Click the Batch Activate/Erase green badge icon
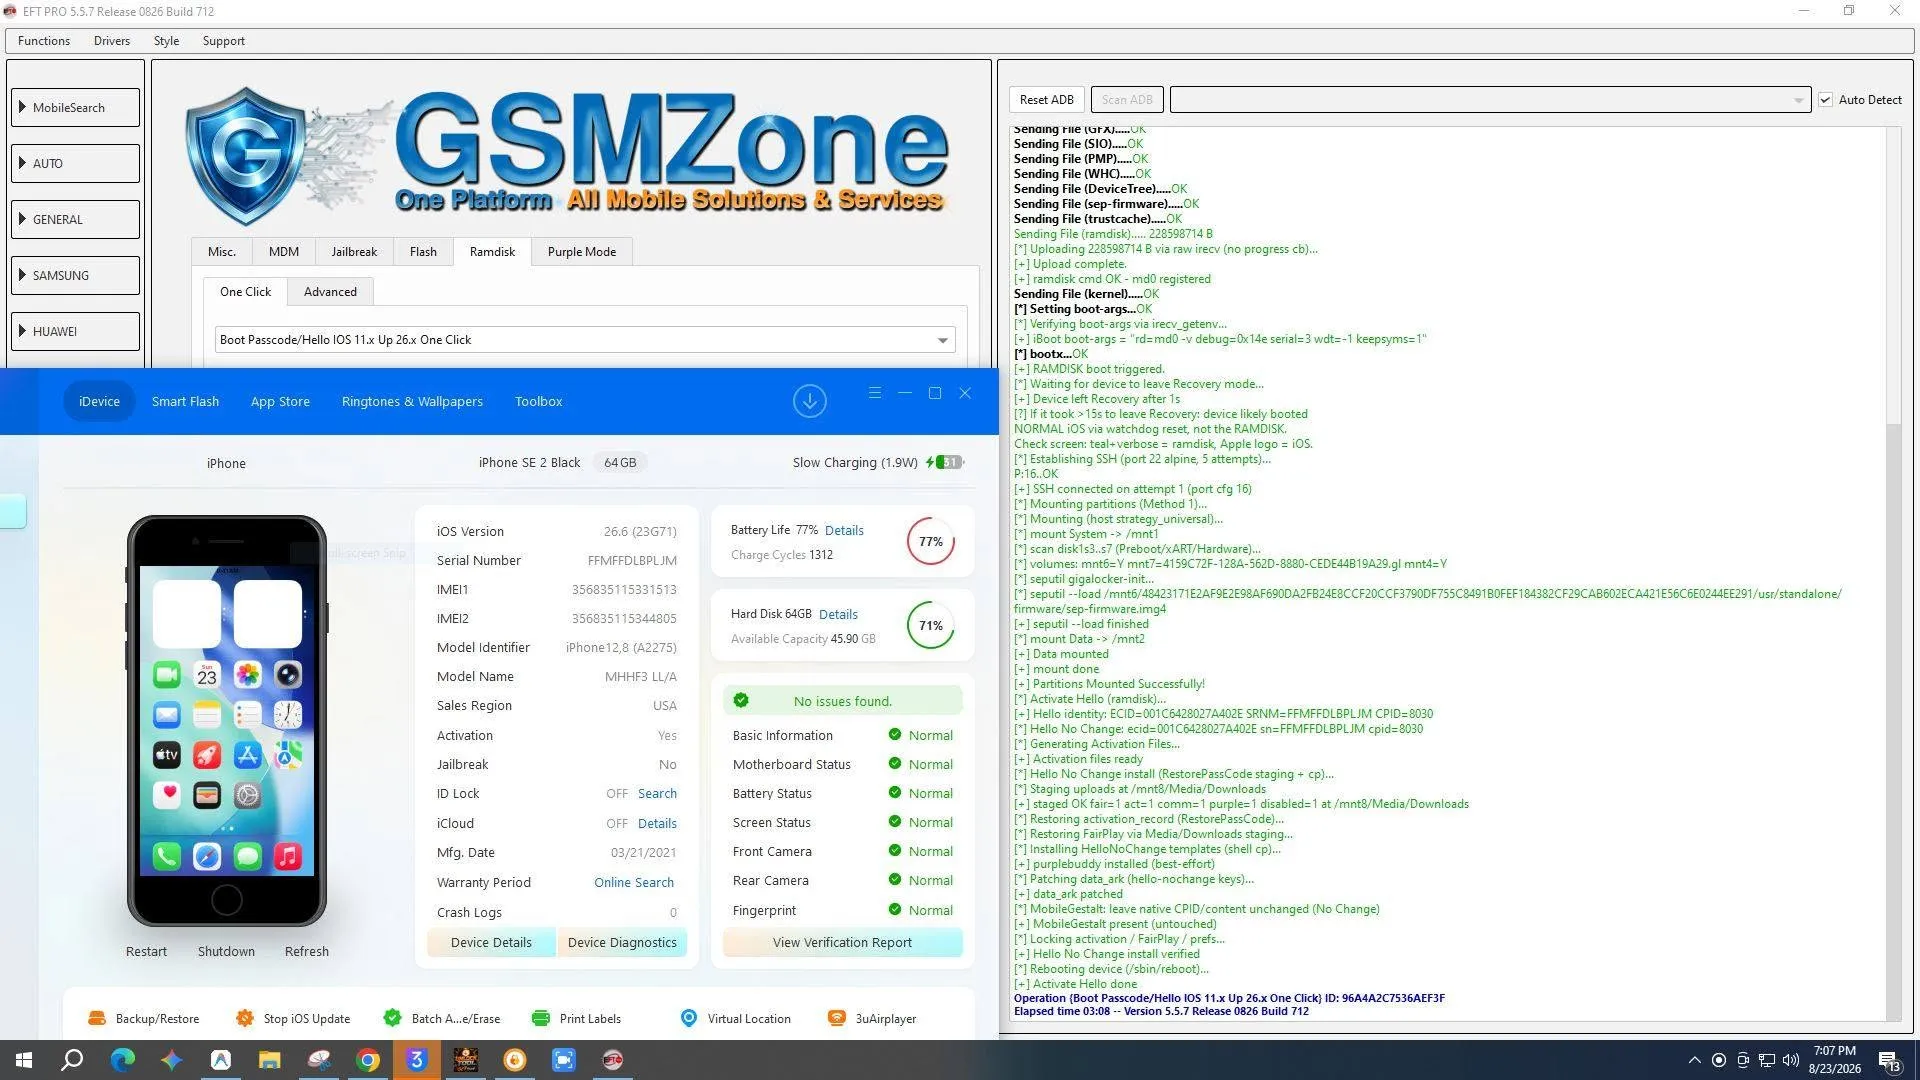This screenshot has height=1080, width=1920. (x=392, y=1018)
